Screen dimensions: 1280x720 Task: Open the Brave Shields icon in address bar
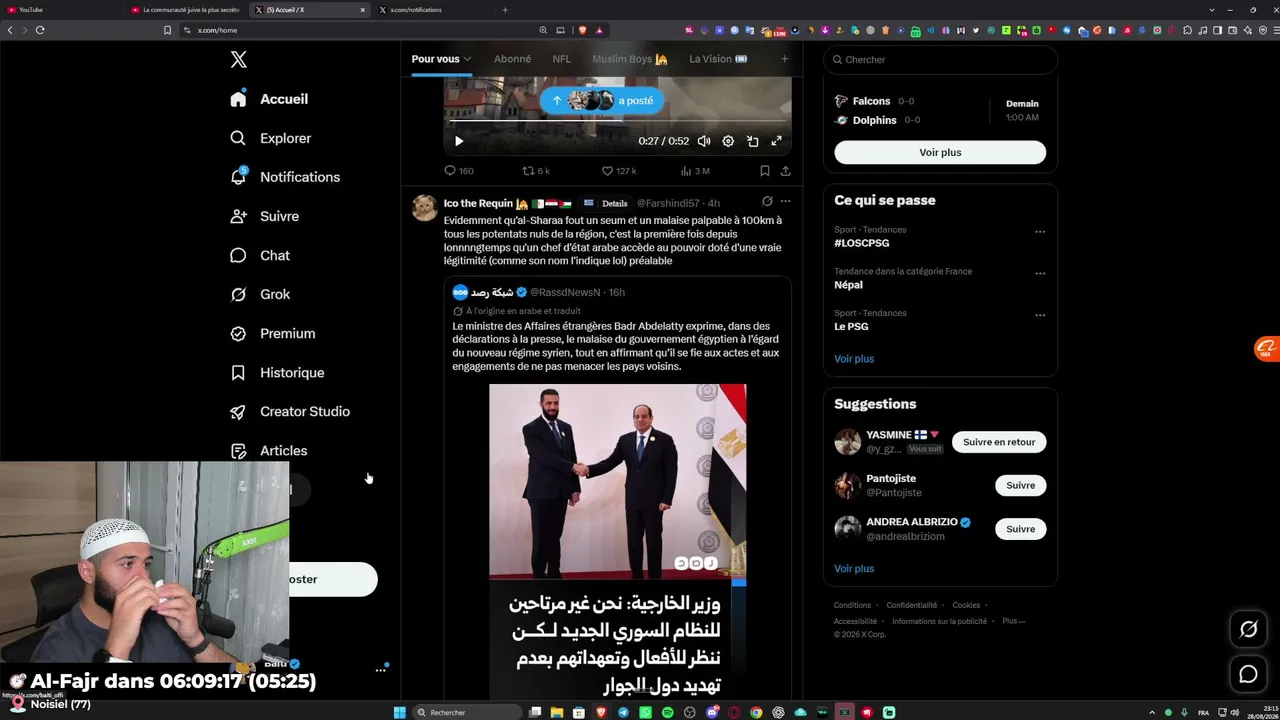coord(583,30)
